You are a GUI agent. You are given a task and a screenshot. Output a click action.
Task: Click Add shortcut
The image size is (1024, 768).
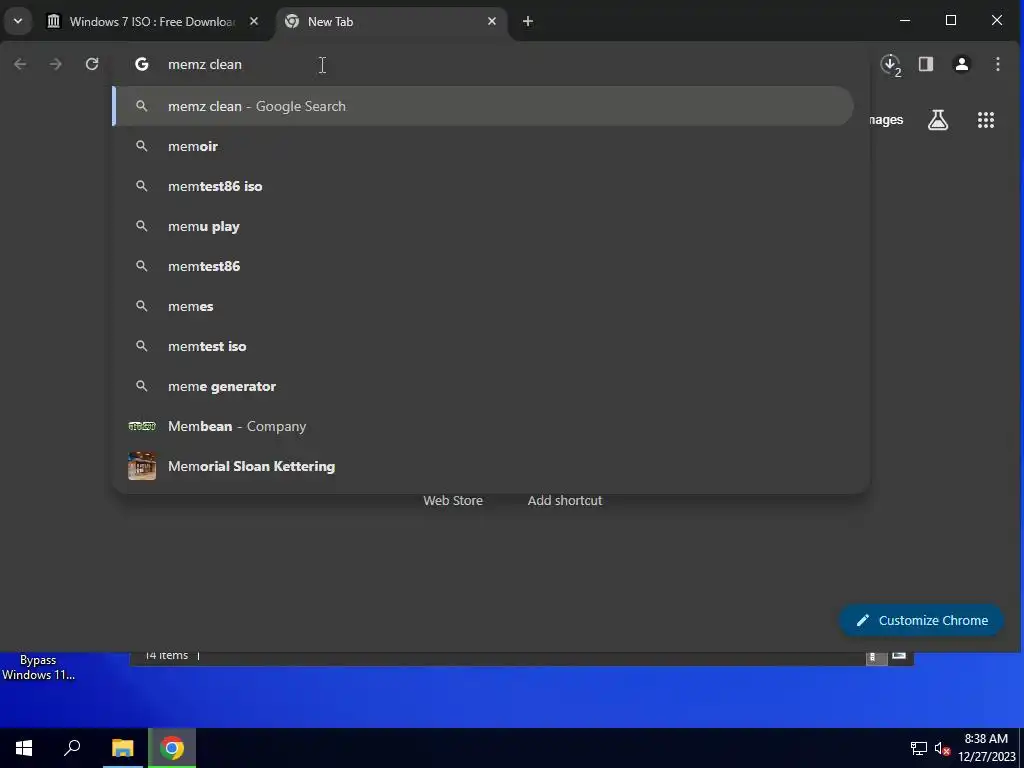565,500
